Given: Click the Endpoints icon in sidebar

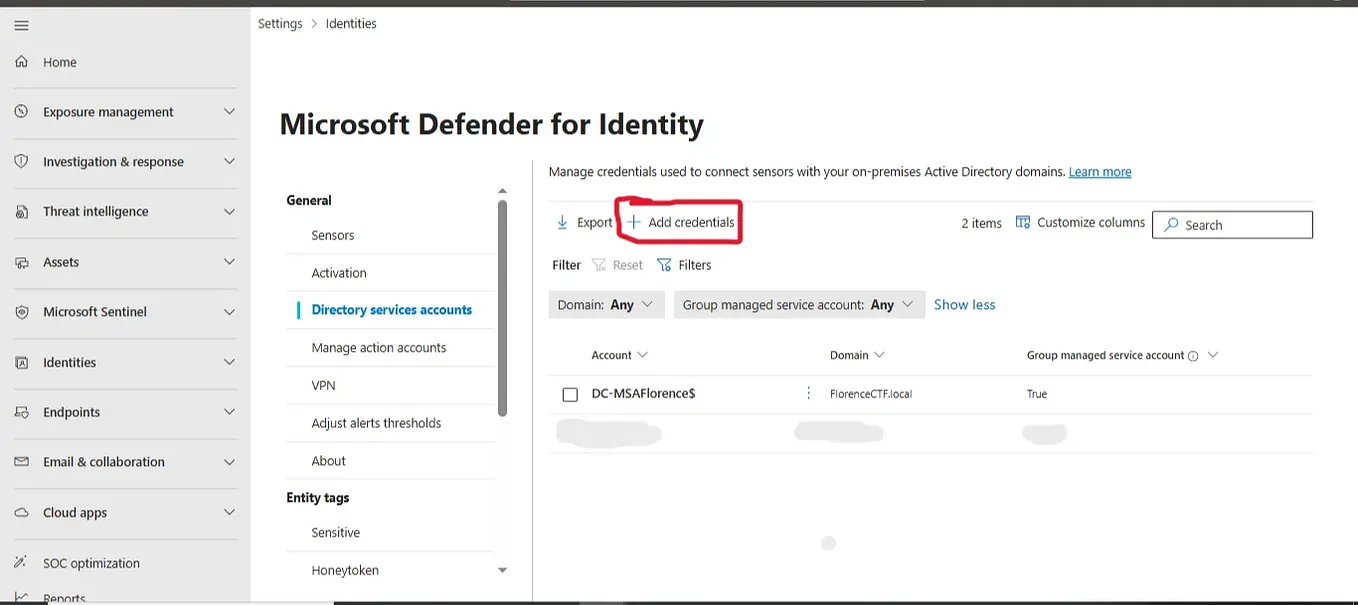Looking at the screenshot, I should point(22,412).
